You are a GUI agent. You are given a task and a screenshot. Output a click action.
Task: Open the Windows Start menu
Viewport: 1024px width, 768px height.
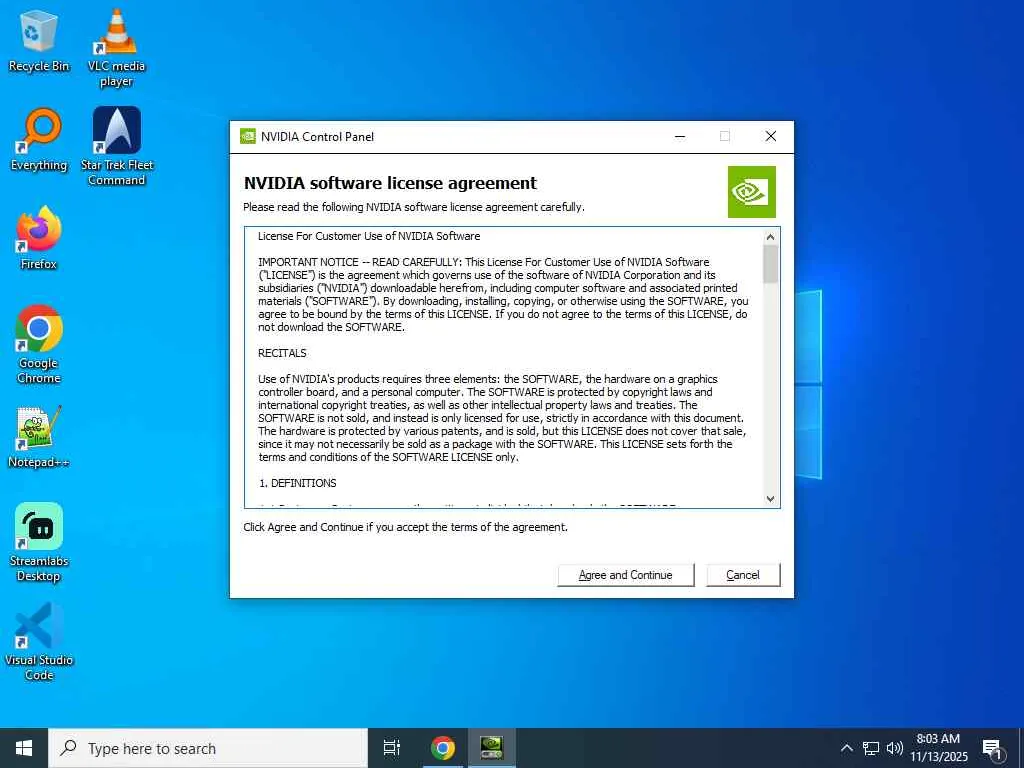24,748
